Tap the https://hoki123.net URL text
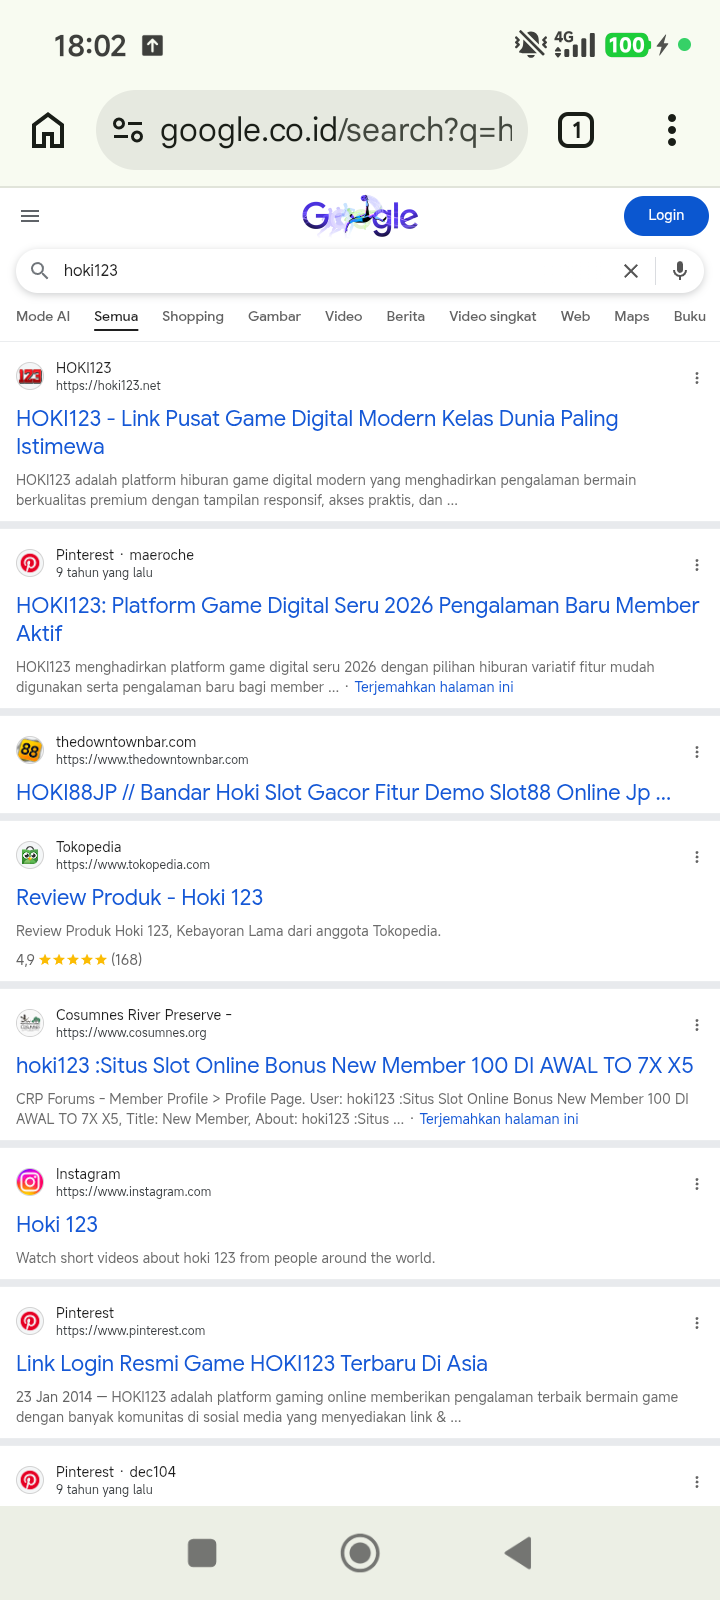Image resolution: width=720 pixels, height=1600 pixels. click(x=108, y=386)
